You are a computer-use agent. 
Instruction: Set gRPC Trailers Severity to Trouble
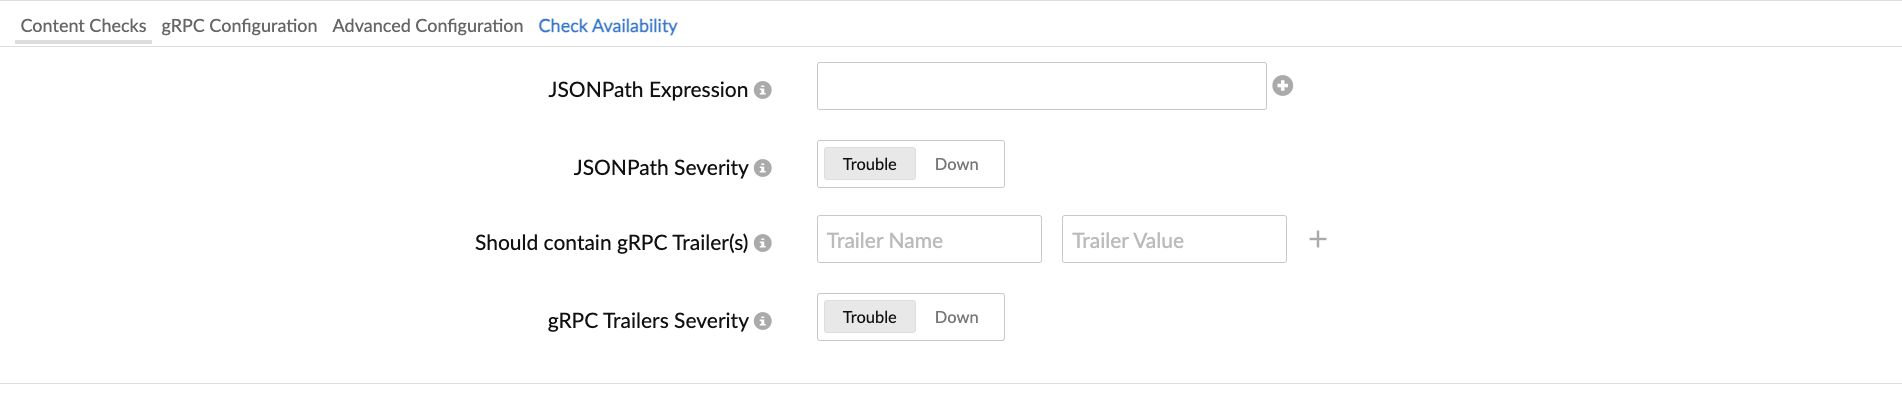tap(869, 317)
